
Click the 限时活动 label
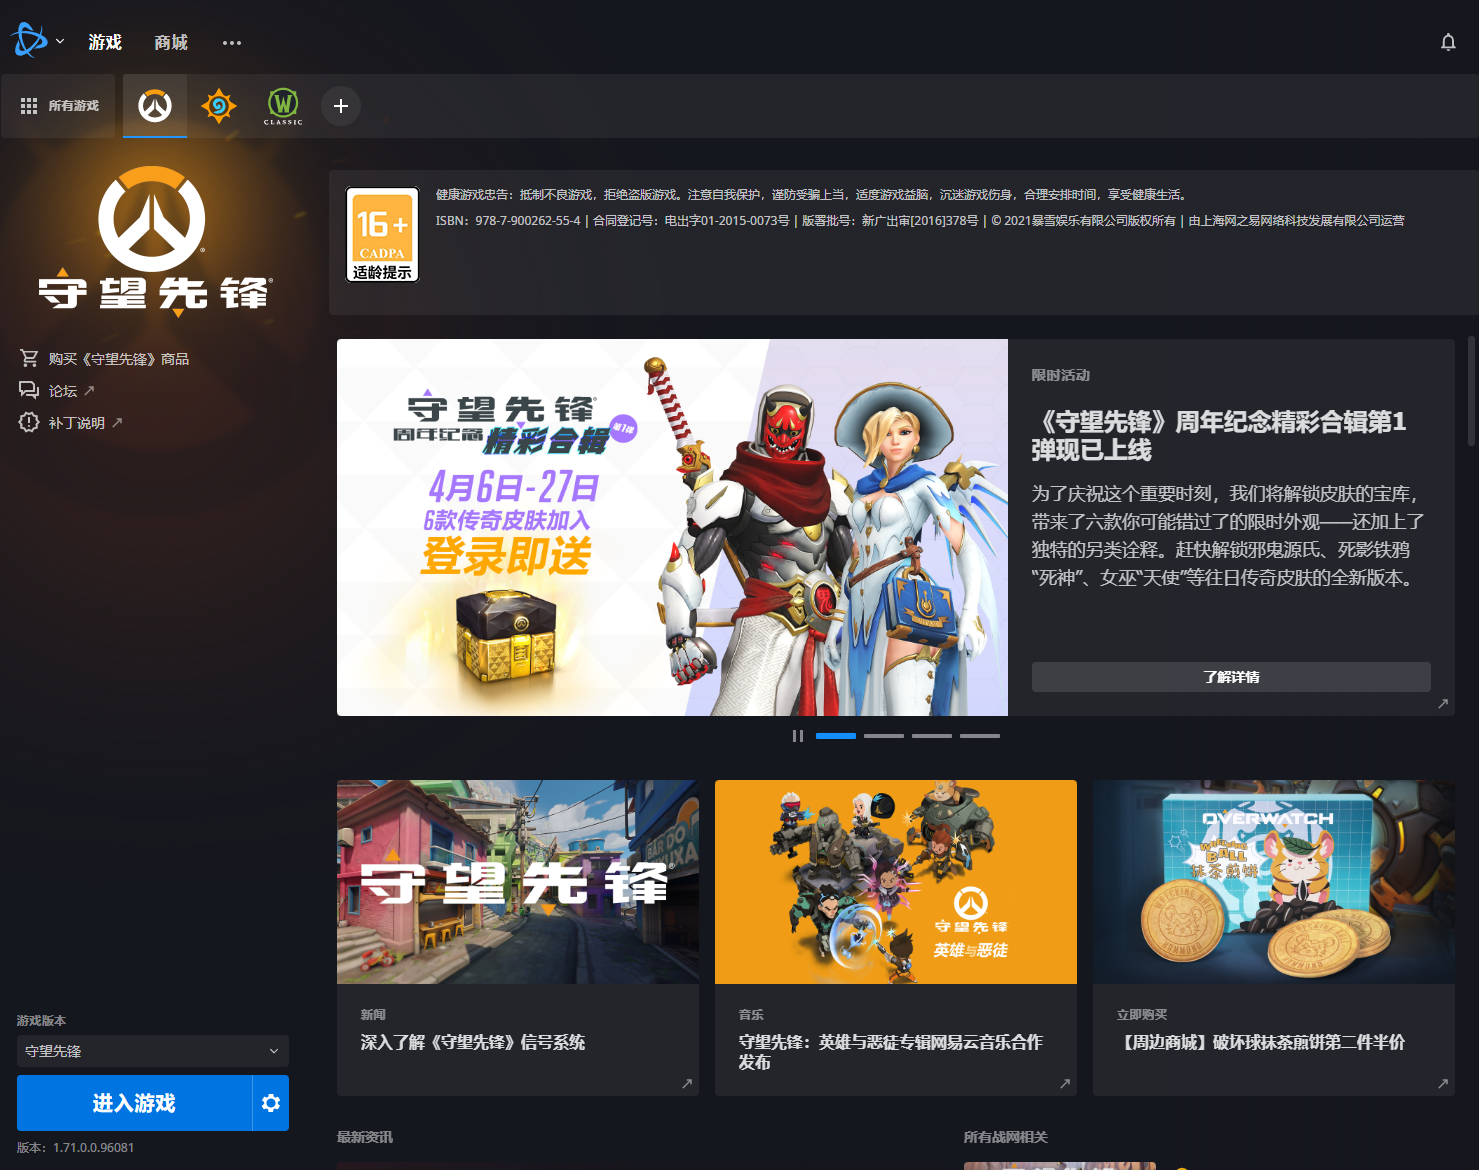point(1061,375)
